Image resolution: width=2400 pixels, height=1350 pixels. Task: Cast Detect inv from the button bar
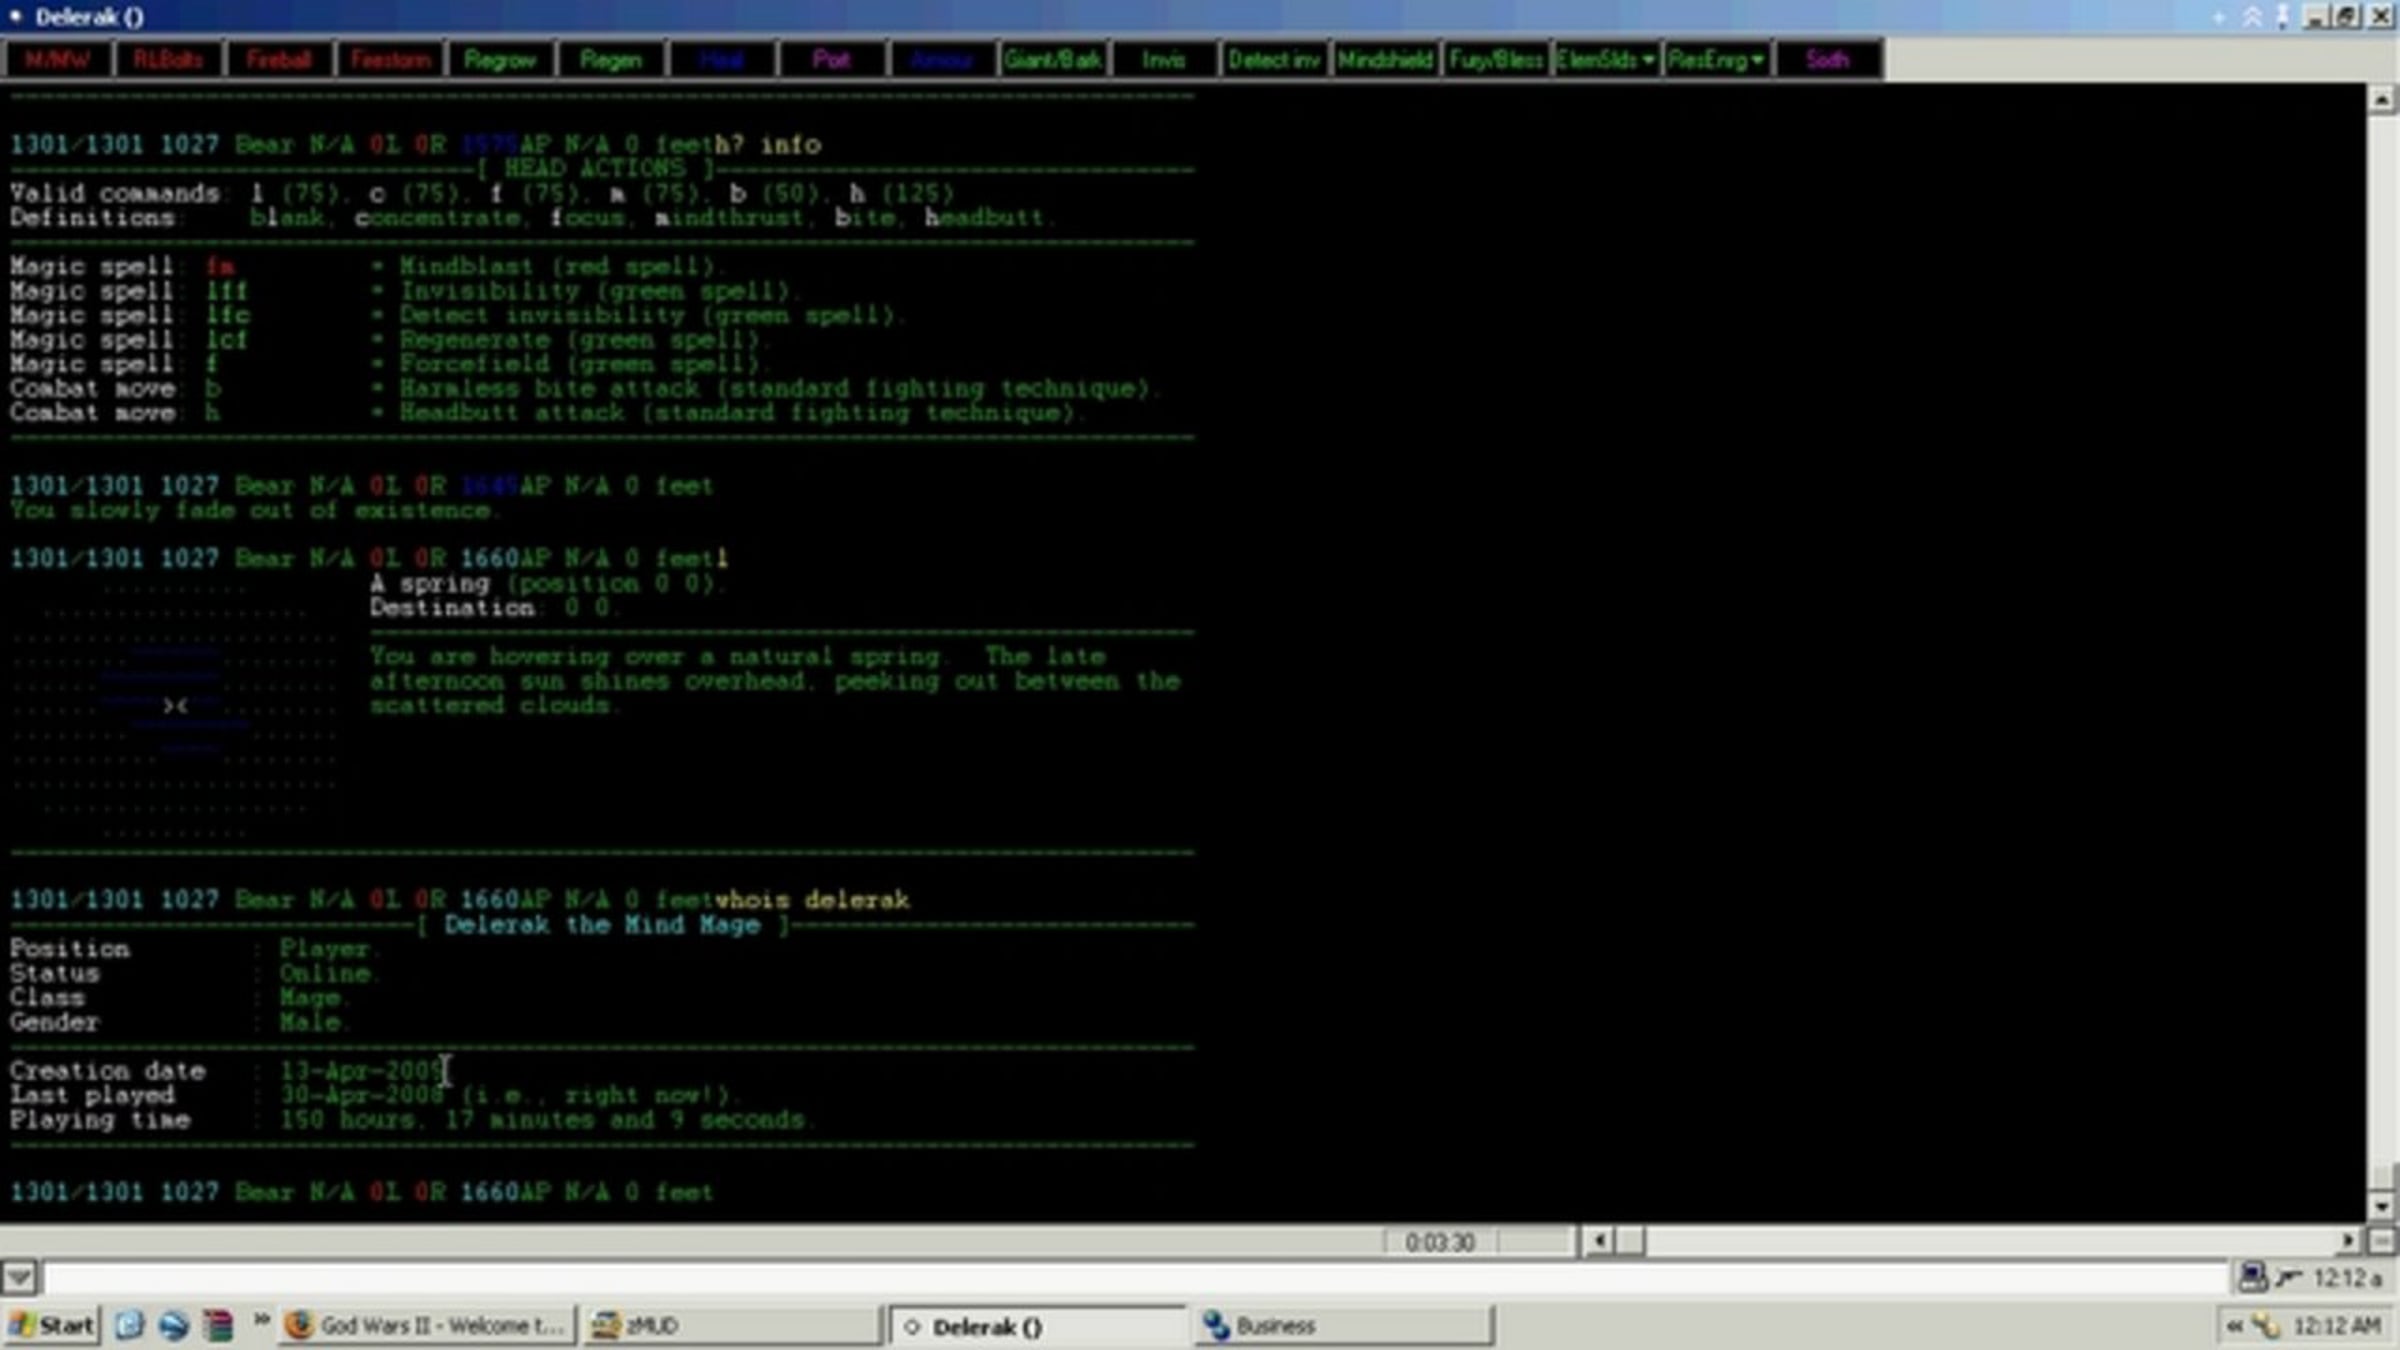click(x=1274, y=60)
